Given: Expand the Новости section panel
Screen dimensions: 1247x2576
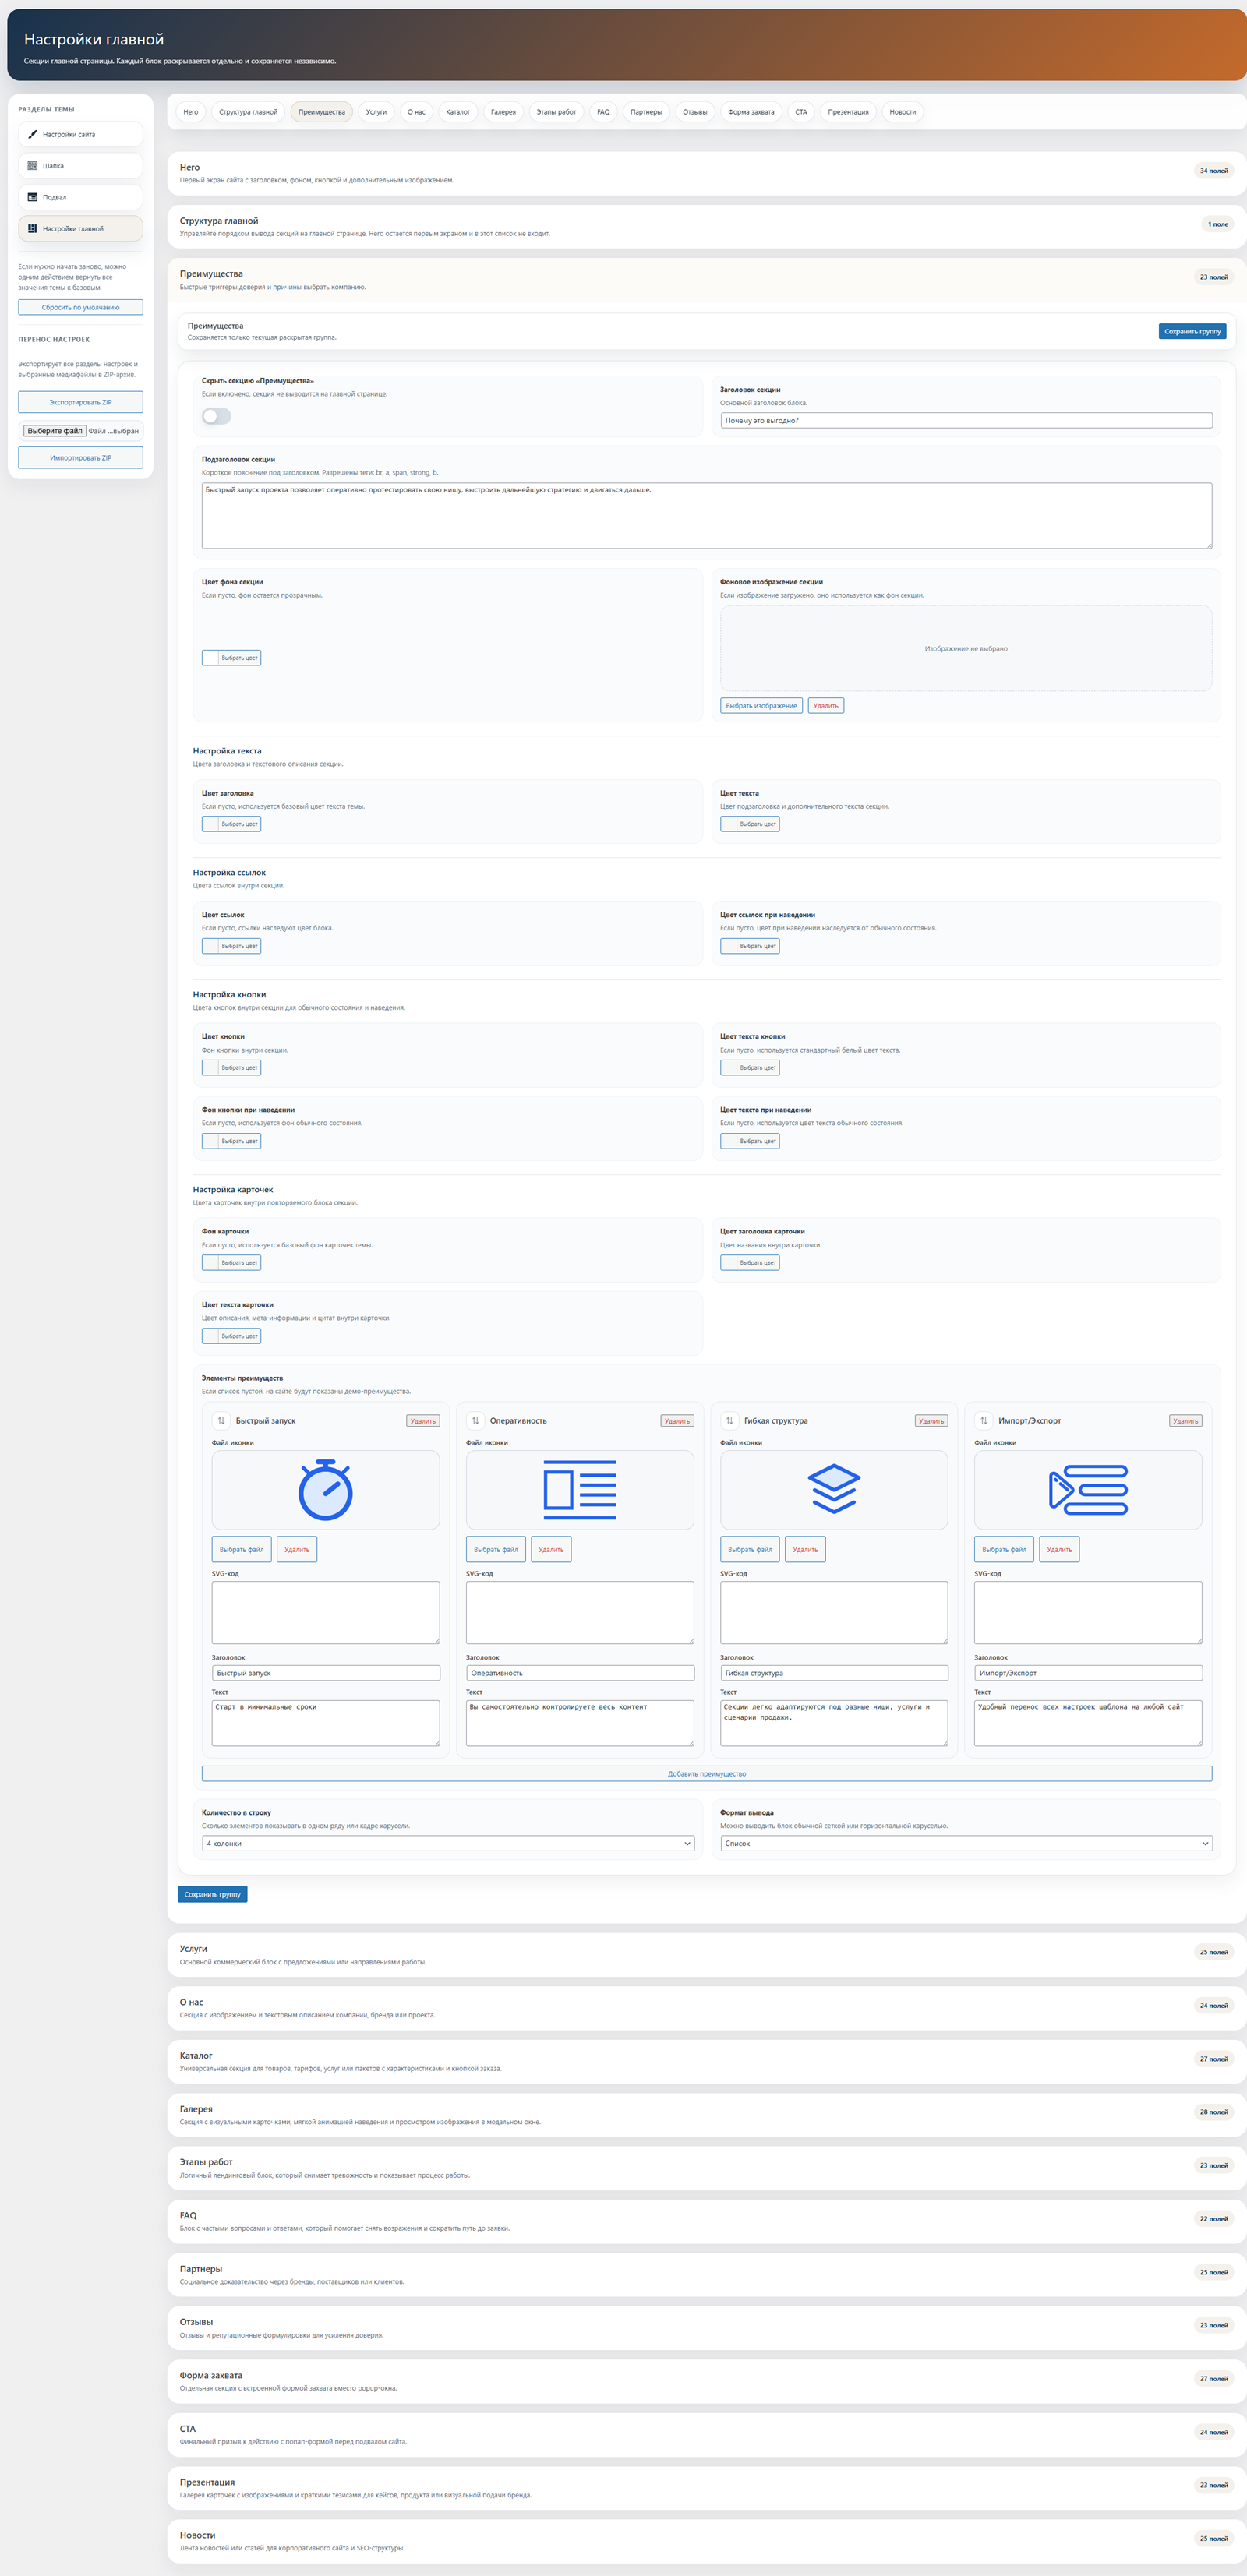Looking at the screenshot, I should 706,2541.
